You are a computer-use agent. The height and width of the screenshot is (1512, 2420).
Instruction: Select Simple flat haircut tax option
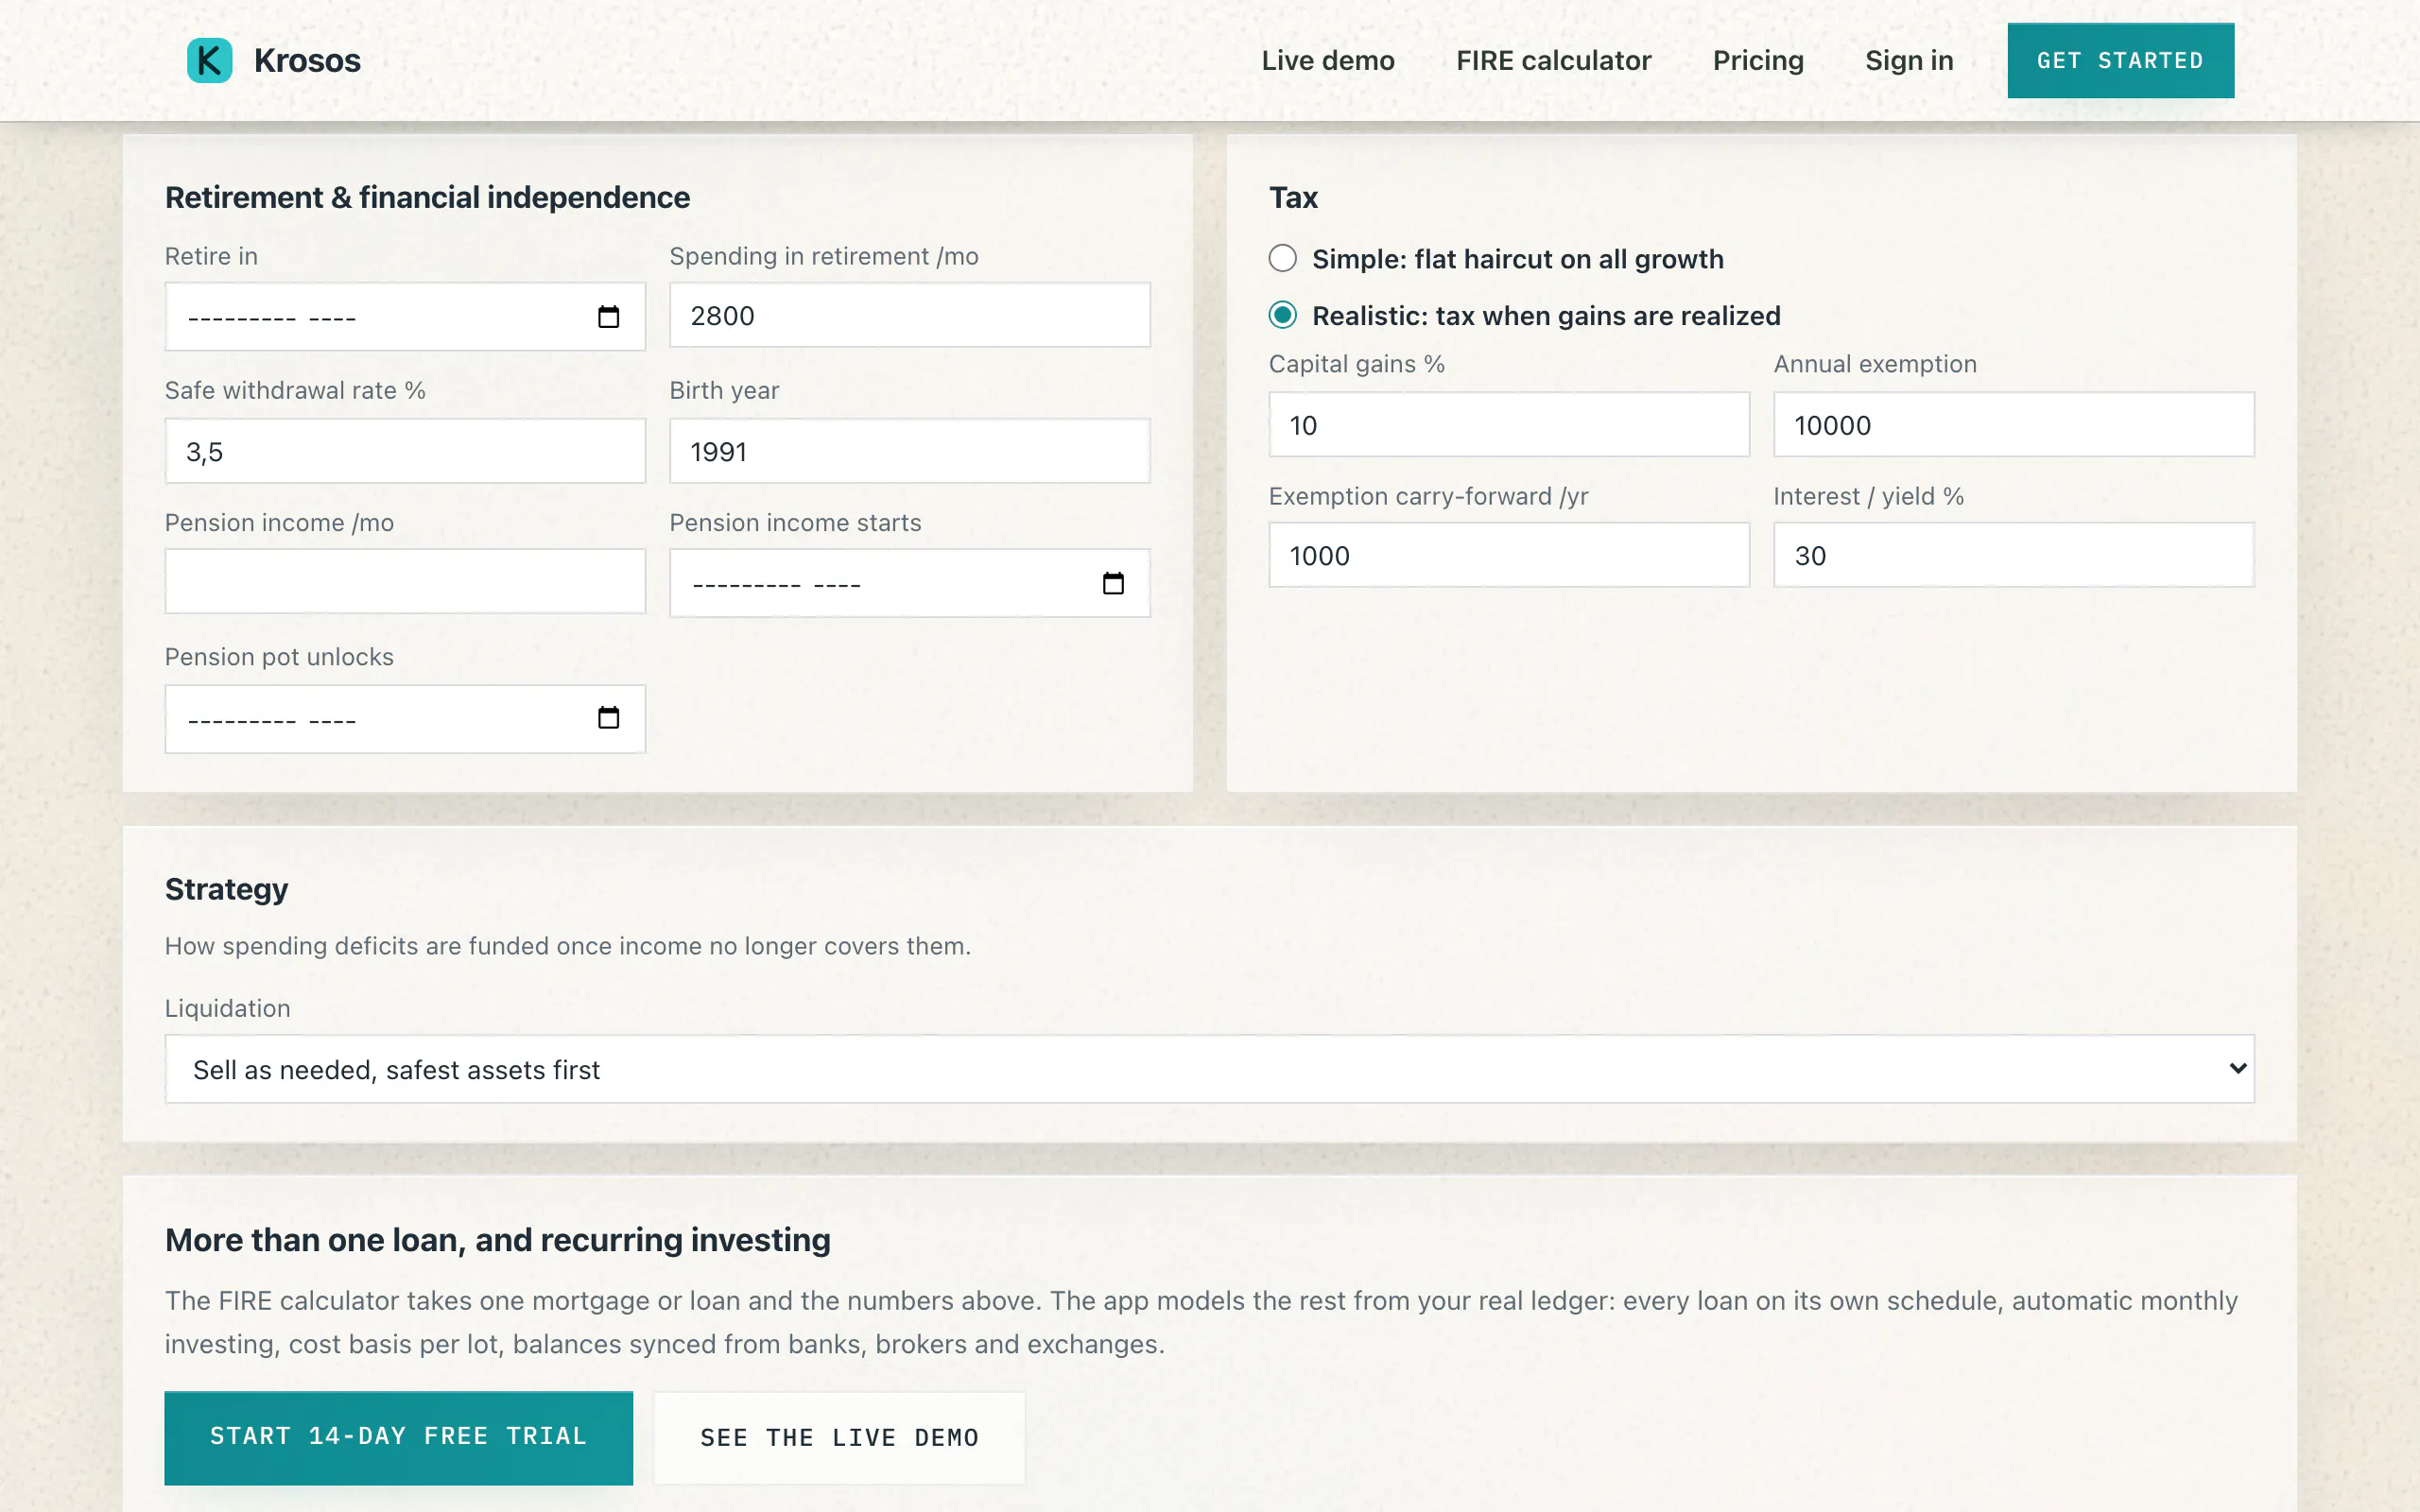point(1283,259)
